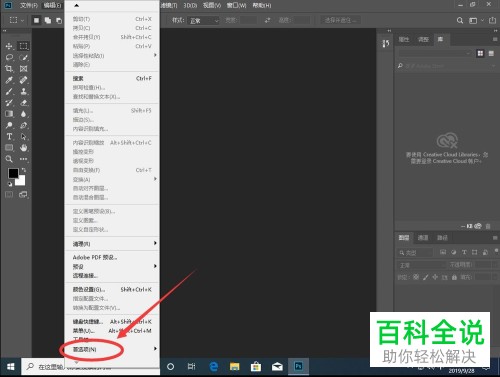Select the Crop tool

pyautogui.click(x=9, y=69)
